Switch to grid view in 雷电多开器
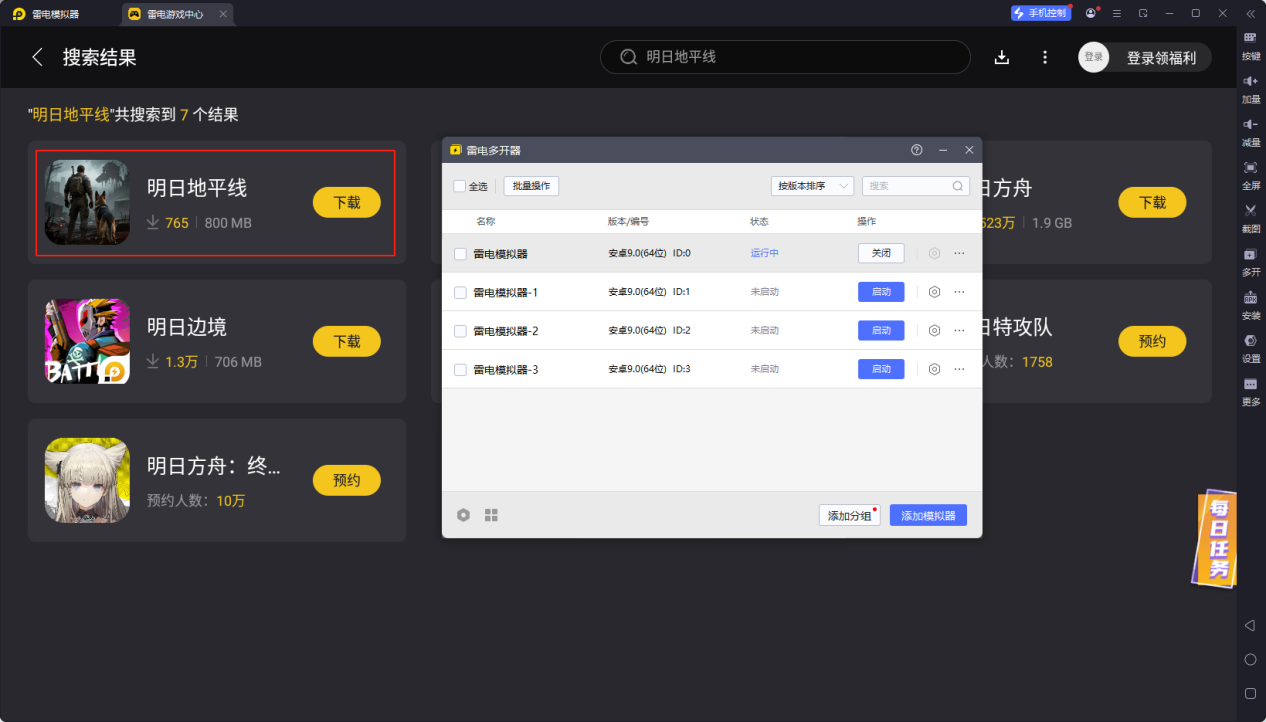Viewport: 1266px width, 722px height. click(491, 515)
